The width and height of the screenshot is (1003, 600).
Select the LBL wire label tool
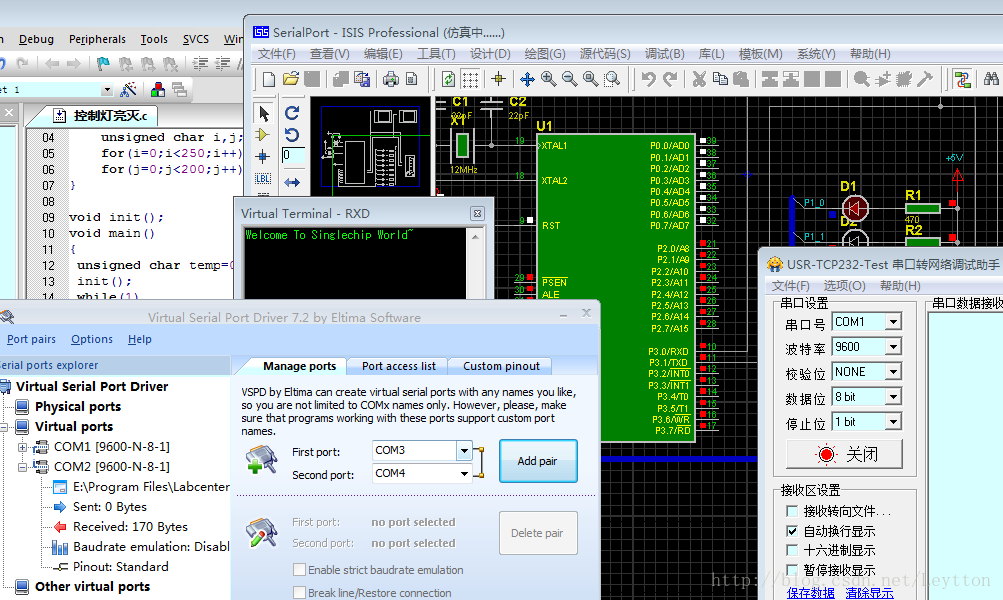[x=263, y=179]
